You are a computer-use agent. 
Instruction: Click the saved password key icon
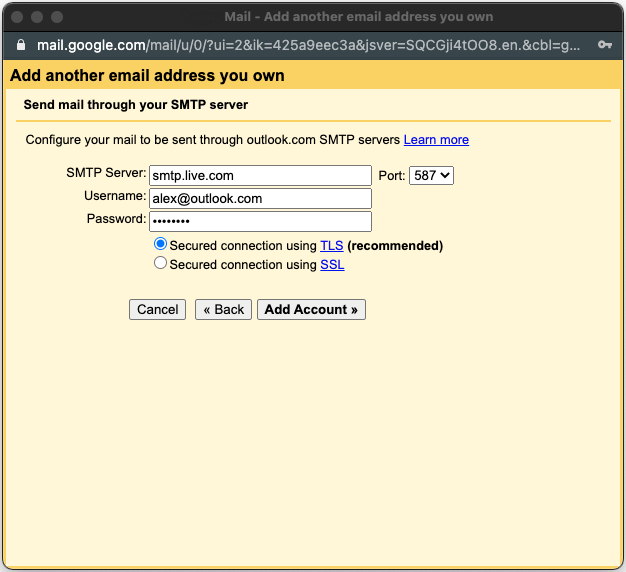[605, 45]
